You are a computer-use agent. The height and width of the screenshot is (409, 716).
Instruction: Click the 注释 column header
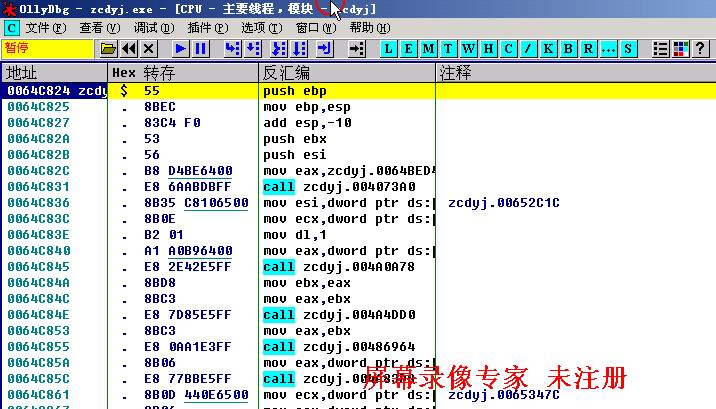tap(576, 73)
